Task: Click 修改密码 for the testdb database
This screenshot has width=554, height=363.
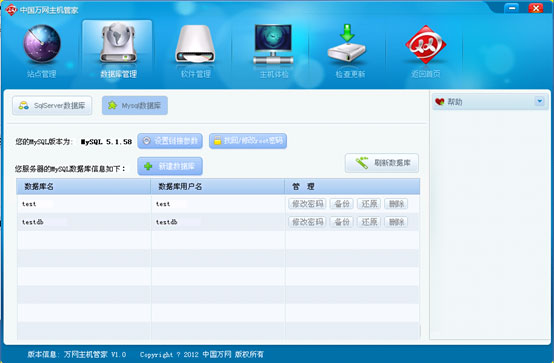Action: click(x=307, y=222)
